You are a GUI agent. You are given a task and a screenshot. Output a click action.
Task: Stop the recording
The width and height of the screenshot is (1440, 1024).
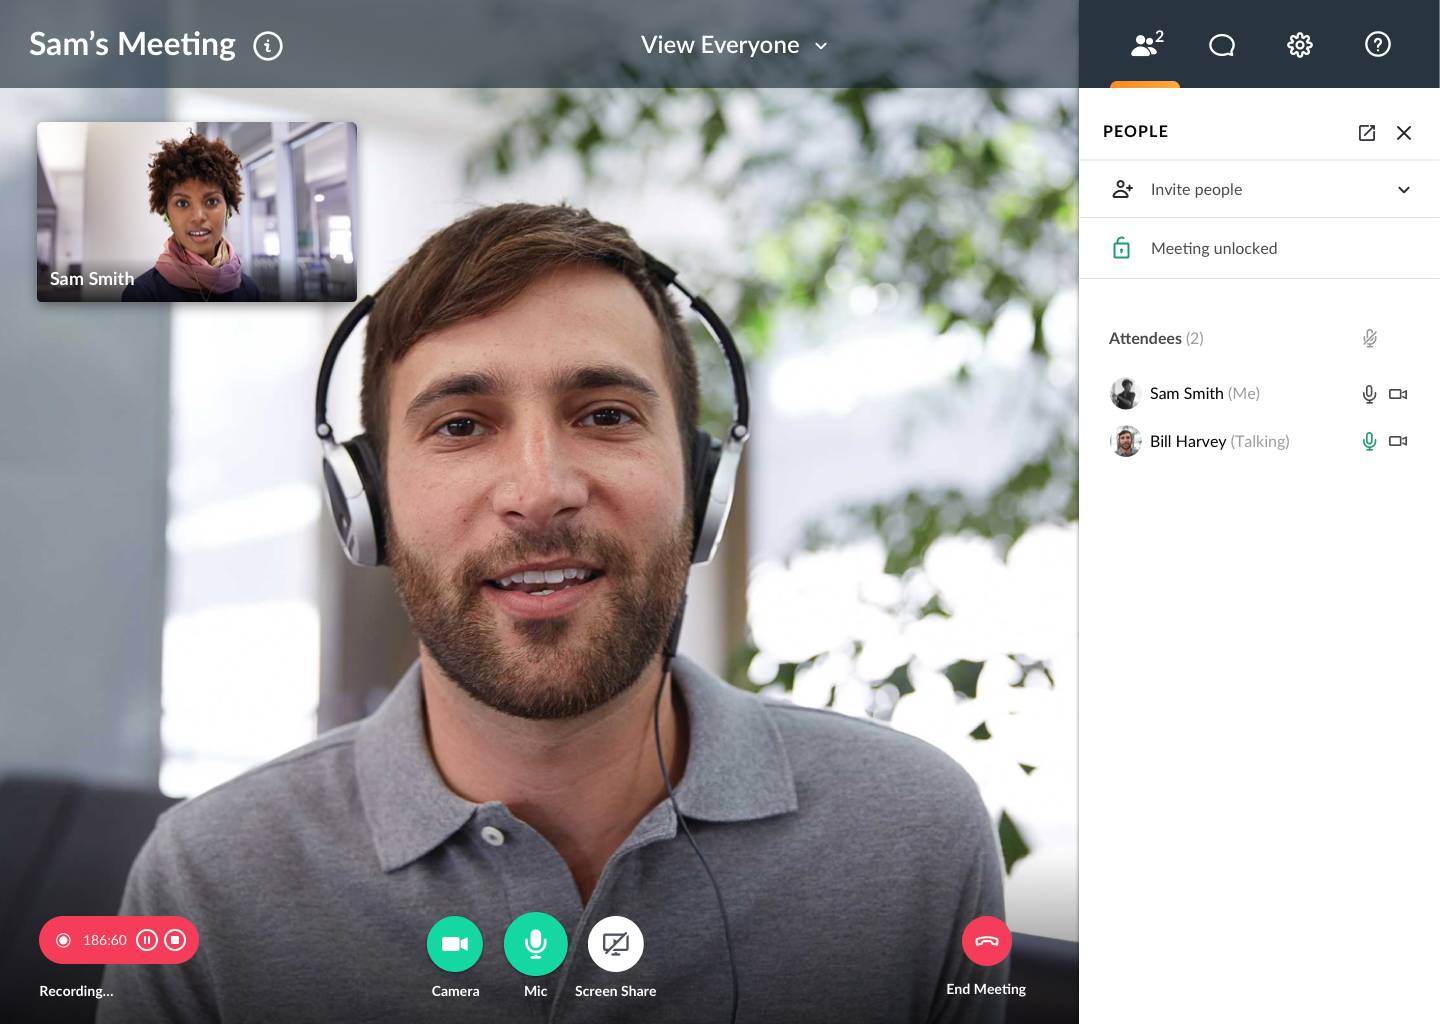click(175, 940)
